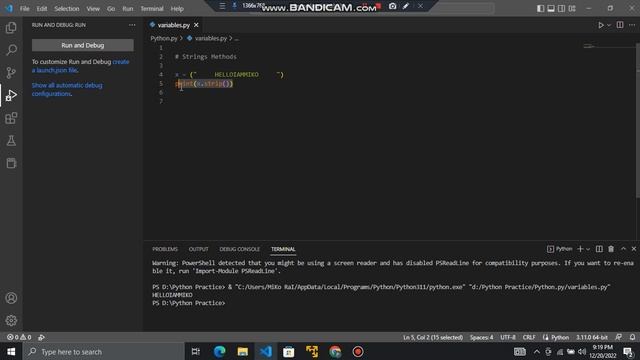Click the code on line 4
Viewport: 640px width, 360px height.
point(229,75)
